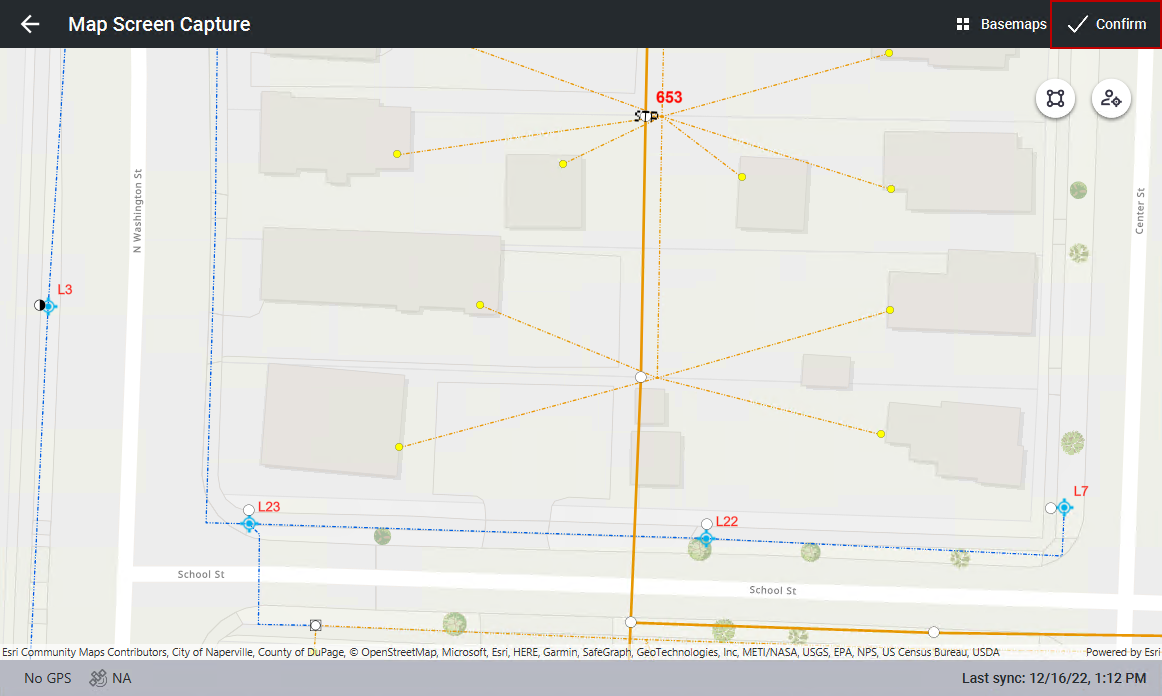Go back using the arrow icon
This screenshot has width=1162, height=696.
coord(30,24)
